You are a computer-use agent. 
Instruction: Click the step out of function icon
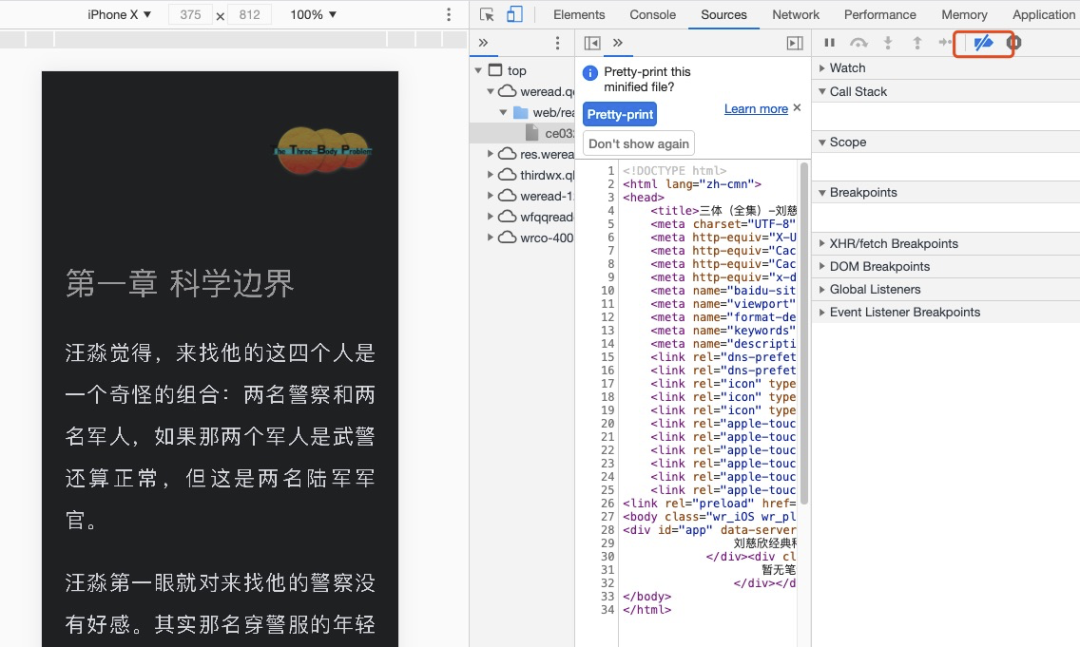[x=916, y=43]
